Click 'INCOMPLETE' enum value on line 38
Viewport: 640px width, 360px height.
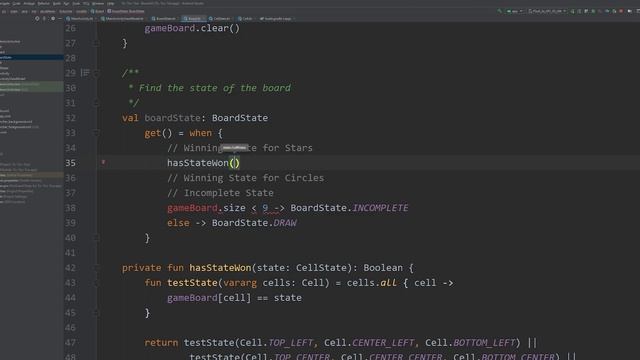tap(380, 208)
